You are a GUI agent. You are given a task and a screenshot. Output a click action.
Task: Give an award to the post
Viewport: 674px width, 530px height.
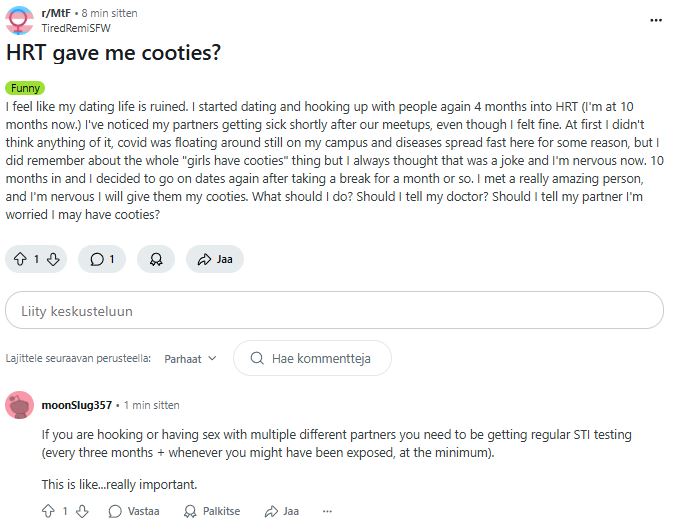pyautogui.click(x=156, y=259)
